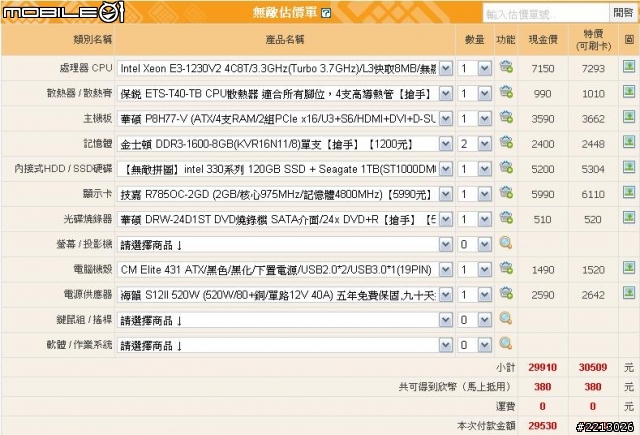Click the 估價單號 input field

pos(546,14)
